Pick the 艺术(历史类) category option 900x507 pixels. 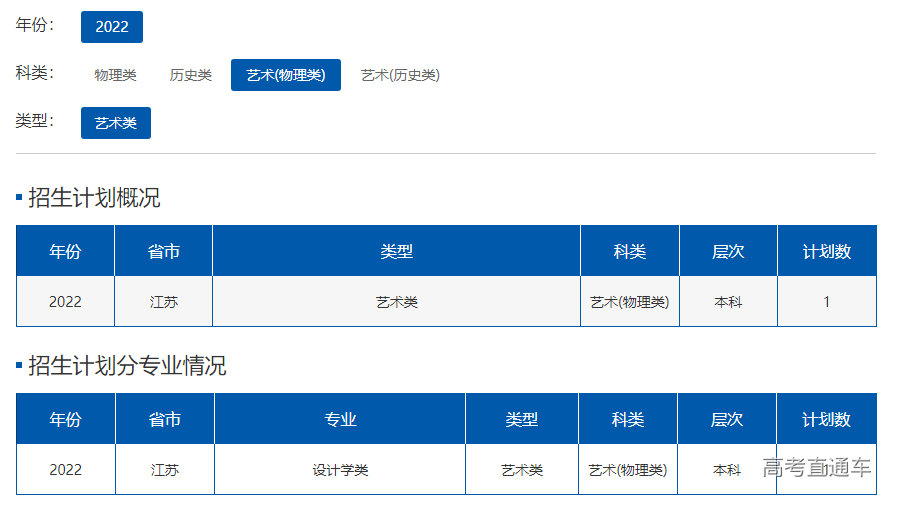pyautogui.click(x=400, y=75)
